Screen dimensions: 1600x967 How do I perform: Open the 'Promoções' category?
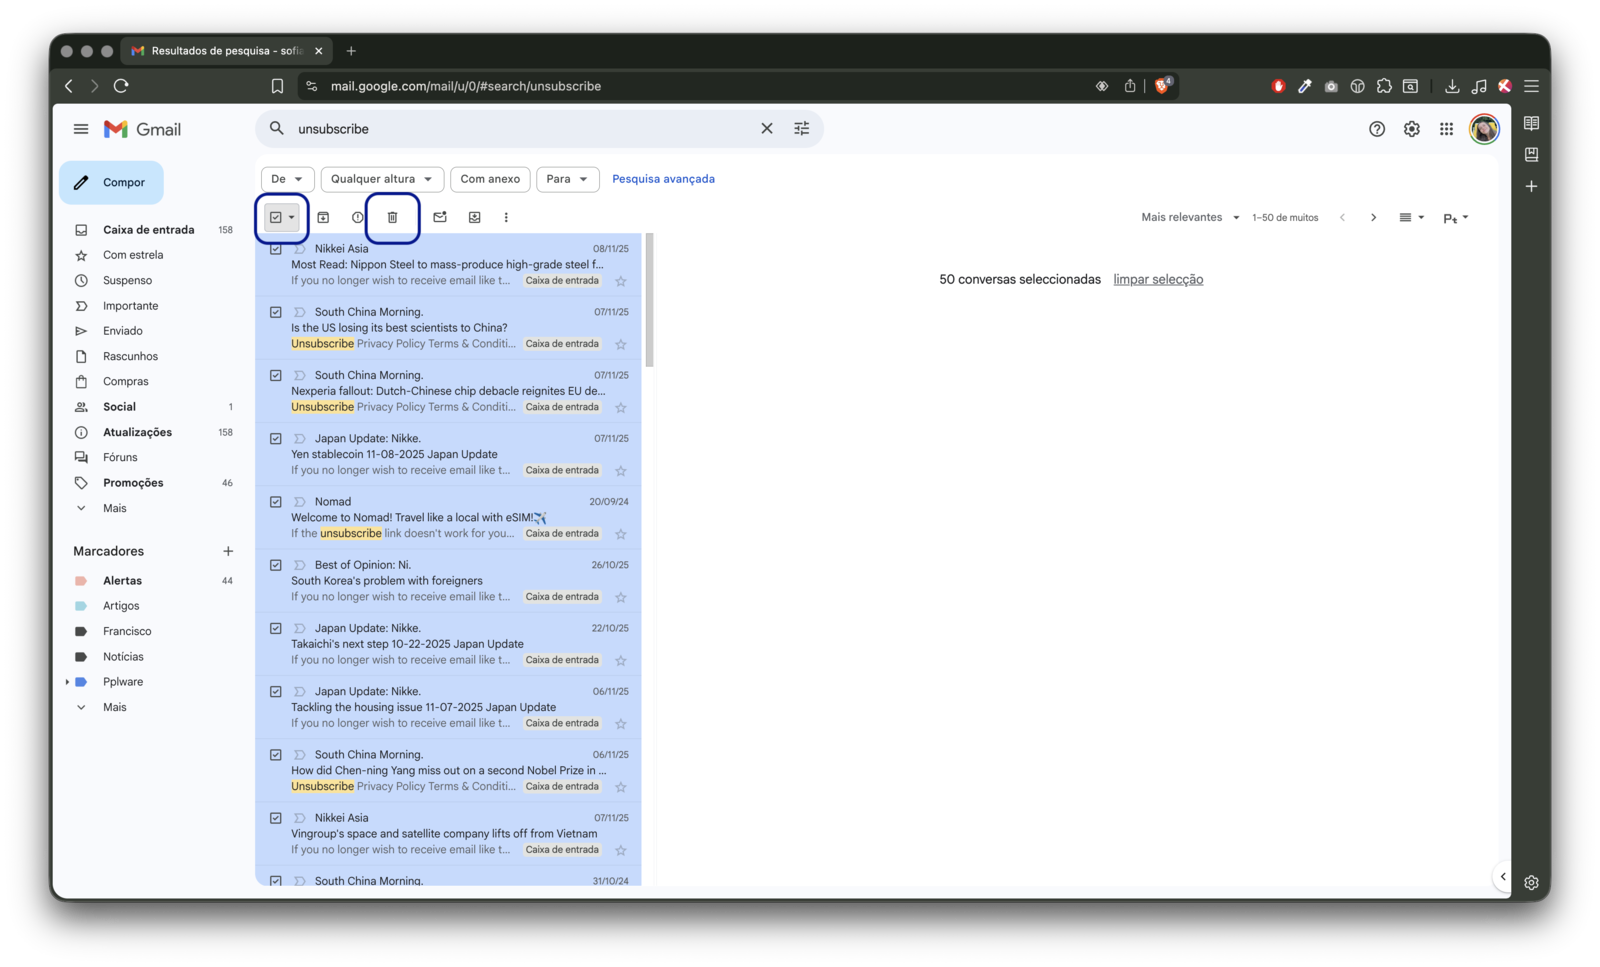(x=133, y=483)
